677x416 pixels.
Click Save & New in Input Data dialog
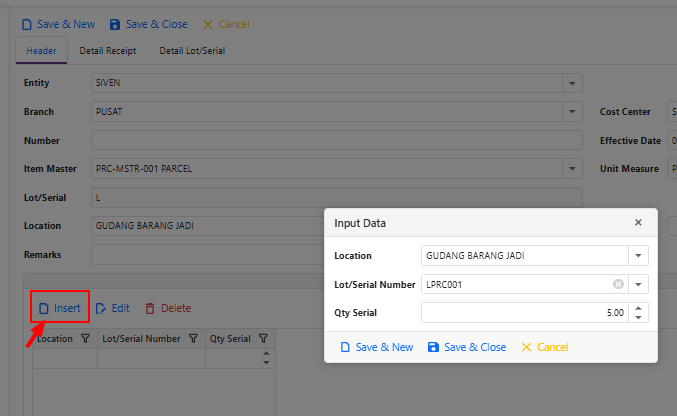click(x=376, y=347)
